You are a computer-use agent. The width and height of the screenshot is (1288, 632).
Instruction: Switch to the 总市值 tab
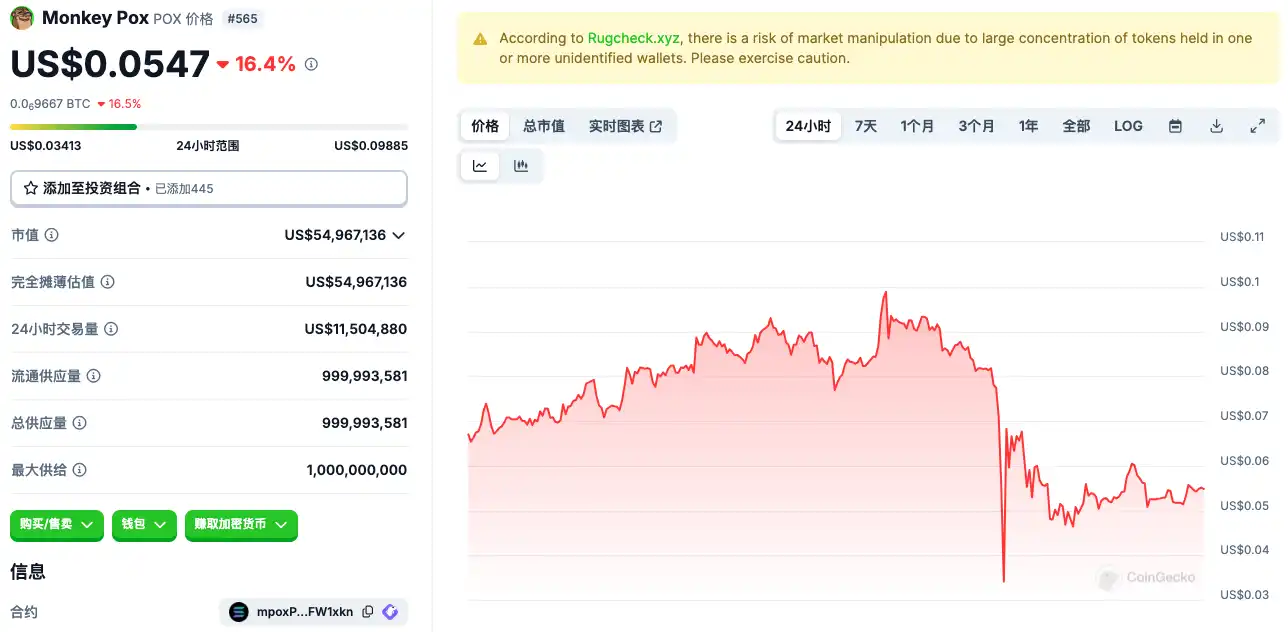544,126
